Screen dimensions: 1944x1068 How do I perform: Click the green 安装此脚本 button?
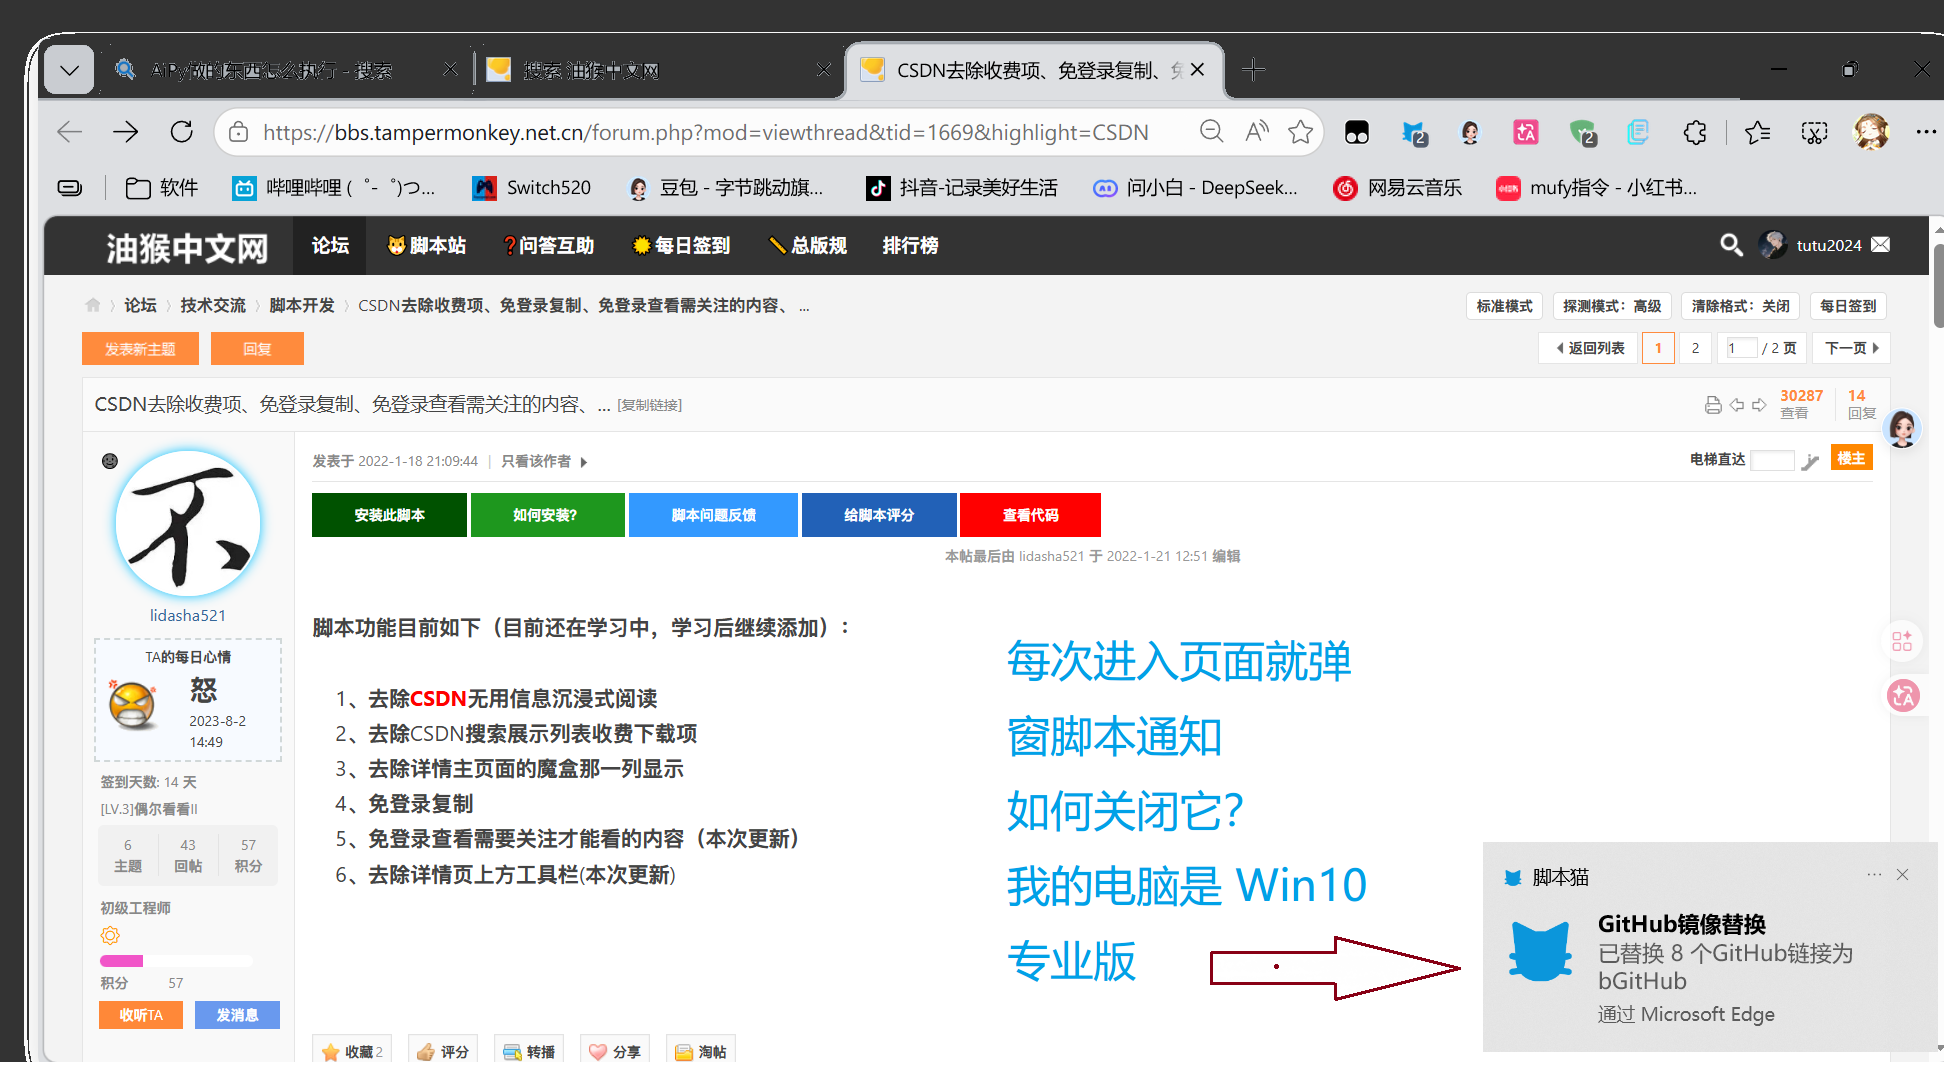point(389,514)
